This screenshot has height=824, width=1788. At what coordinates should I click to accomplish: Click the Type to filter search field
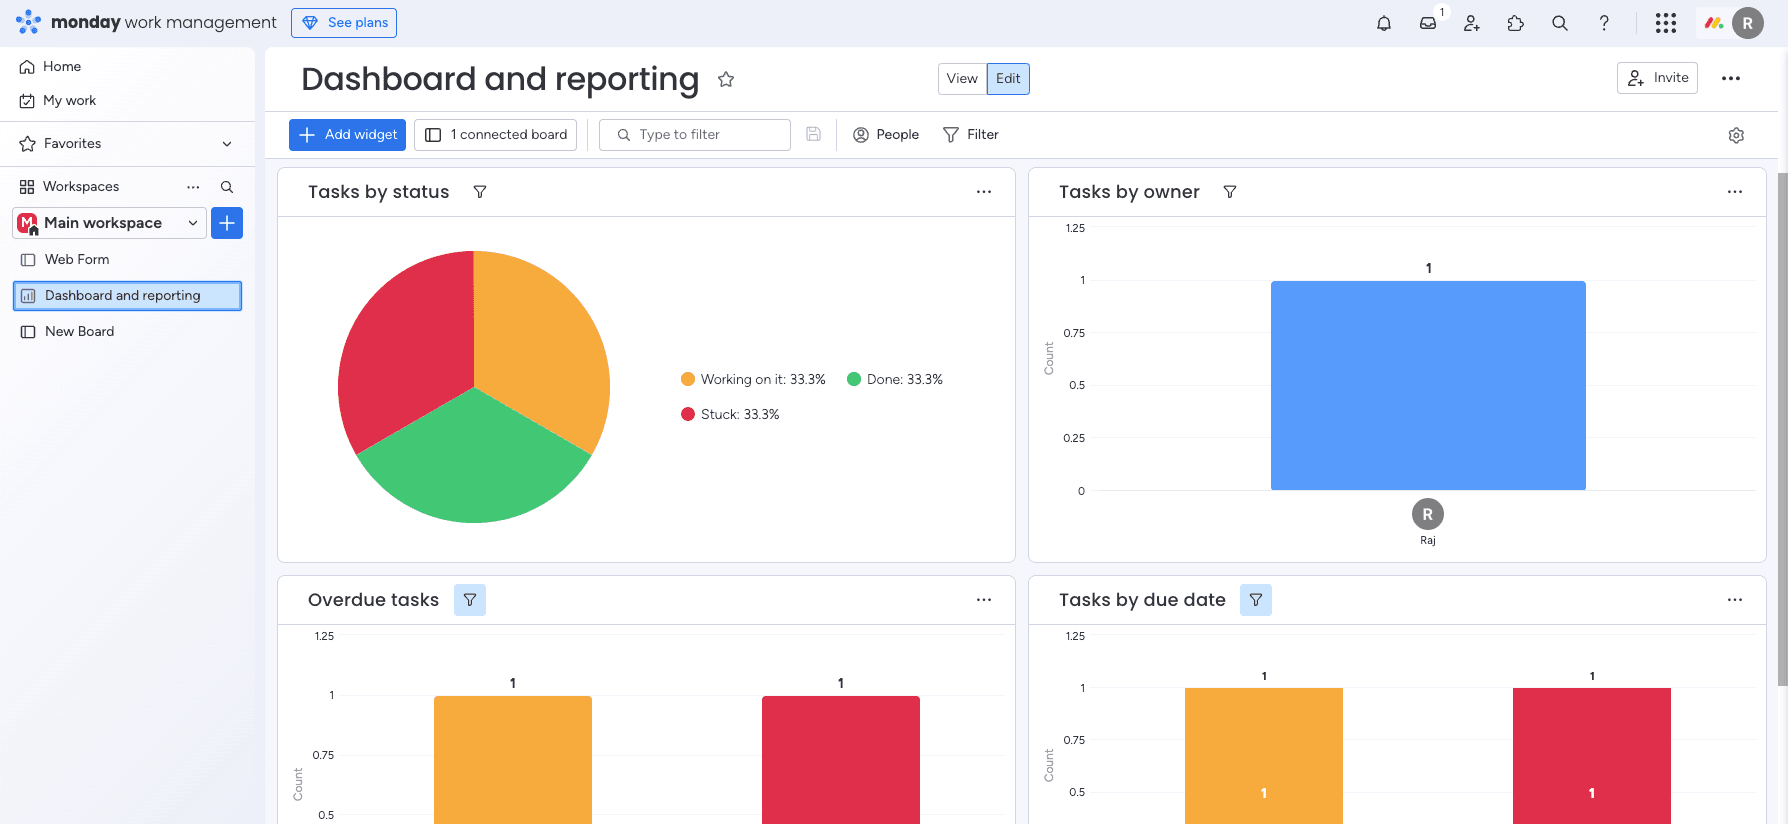(x=695, y=135)
